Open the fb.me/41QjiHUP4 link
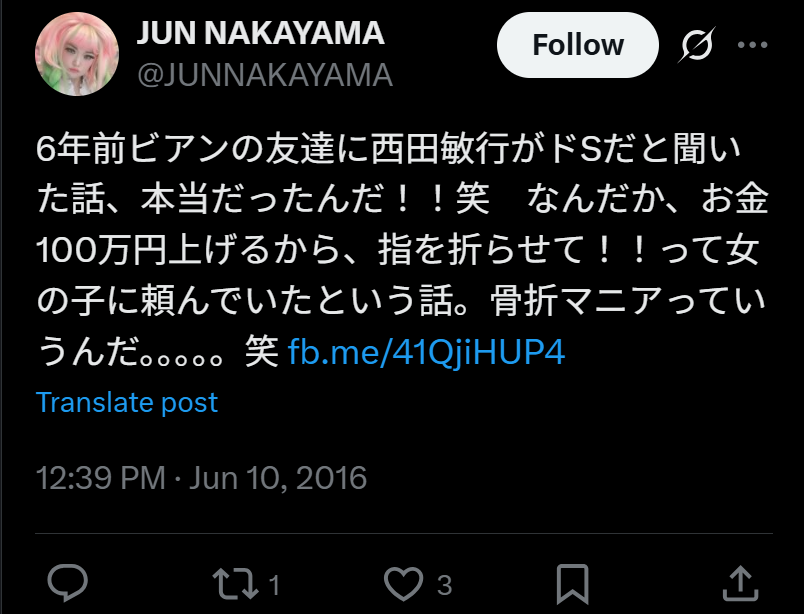Viewport: 804px width, 614px height. [x=426, y=352]
